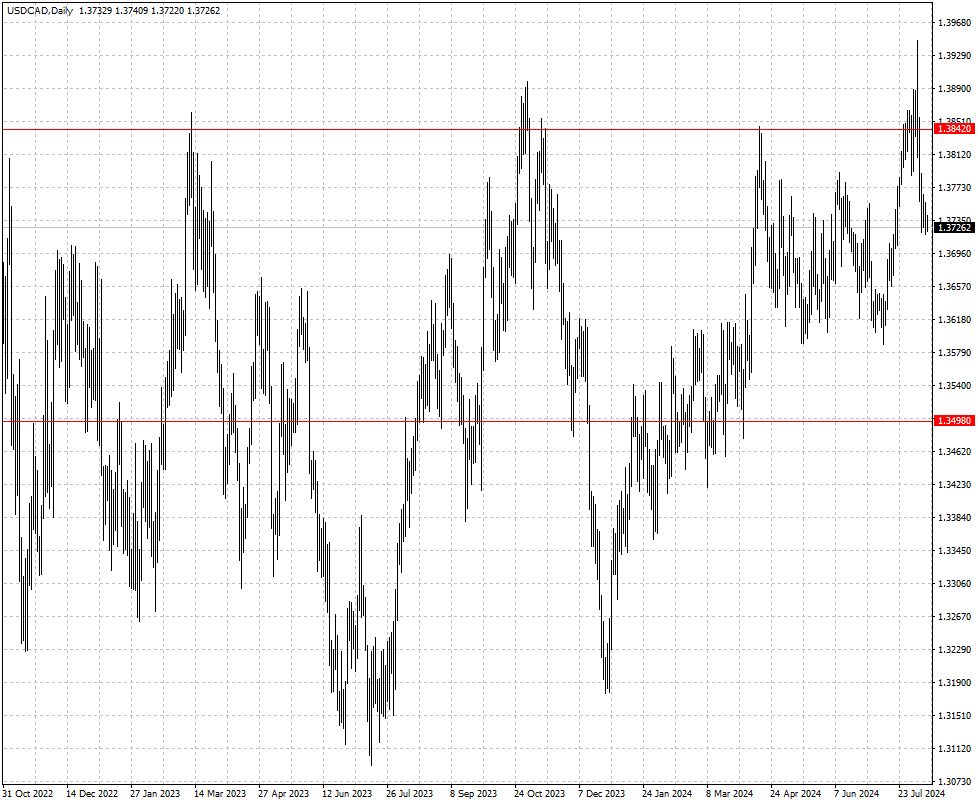The height and width of the screenshot is (805, 978).
Task: Click the 24 Oct 2023 date label
Action: click(x=540, y=794)
